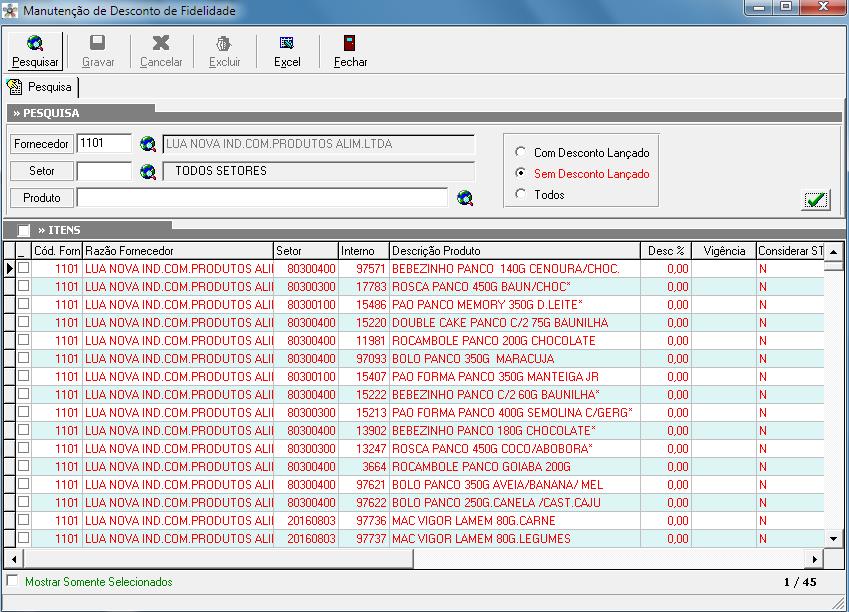Click the application icon in the title bar
This screenshot has height=612, width=849.
10,10
